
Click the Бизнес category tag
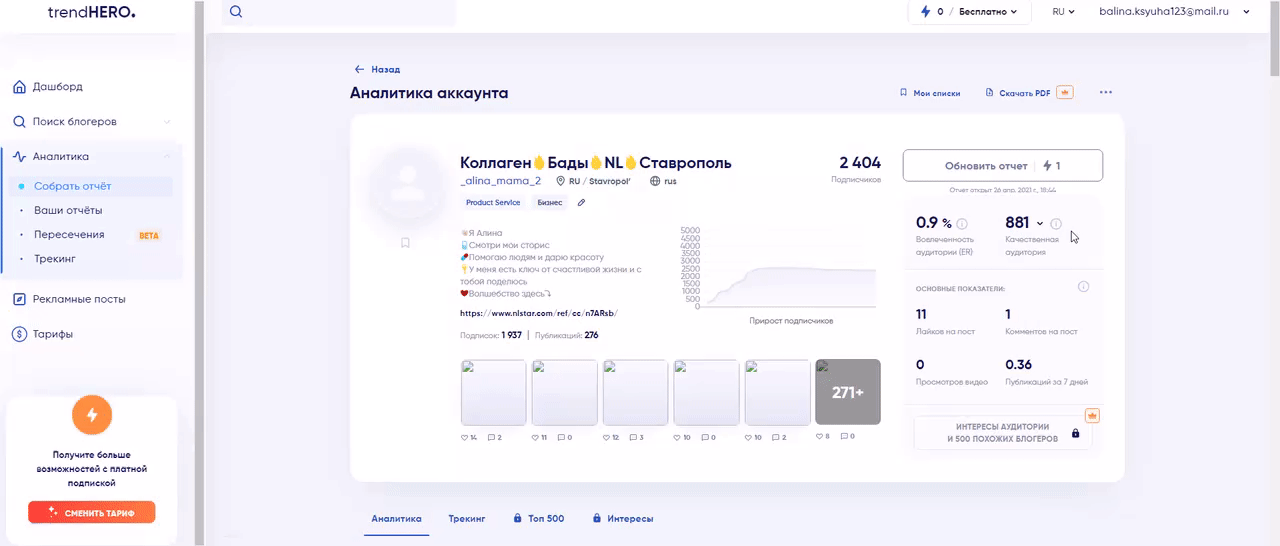point(550,202)
